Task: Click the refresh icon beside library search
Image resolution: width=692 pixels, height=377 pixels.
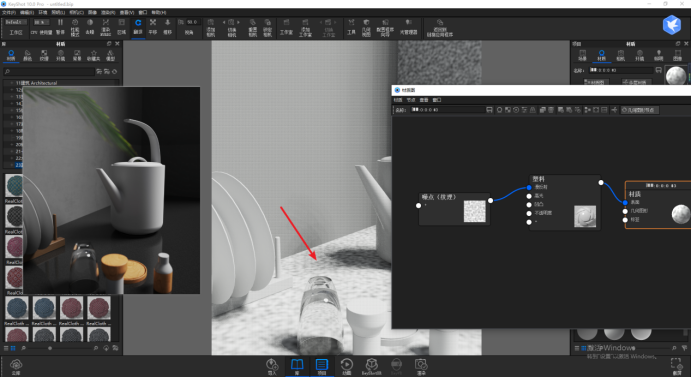Action: point(114,72)
